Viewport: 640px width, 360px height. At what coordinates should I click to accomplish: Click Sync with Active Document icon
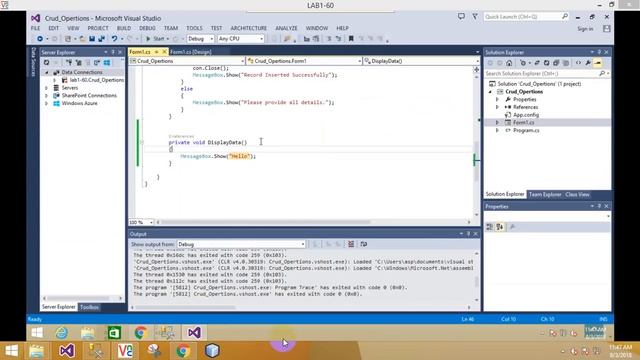pyautogui.click(x=537, y=63)
